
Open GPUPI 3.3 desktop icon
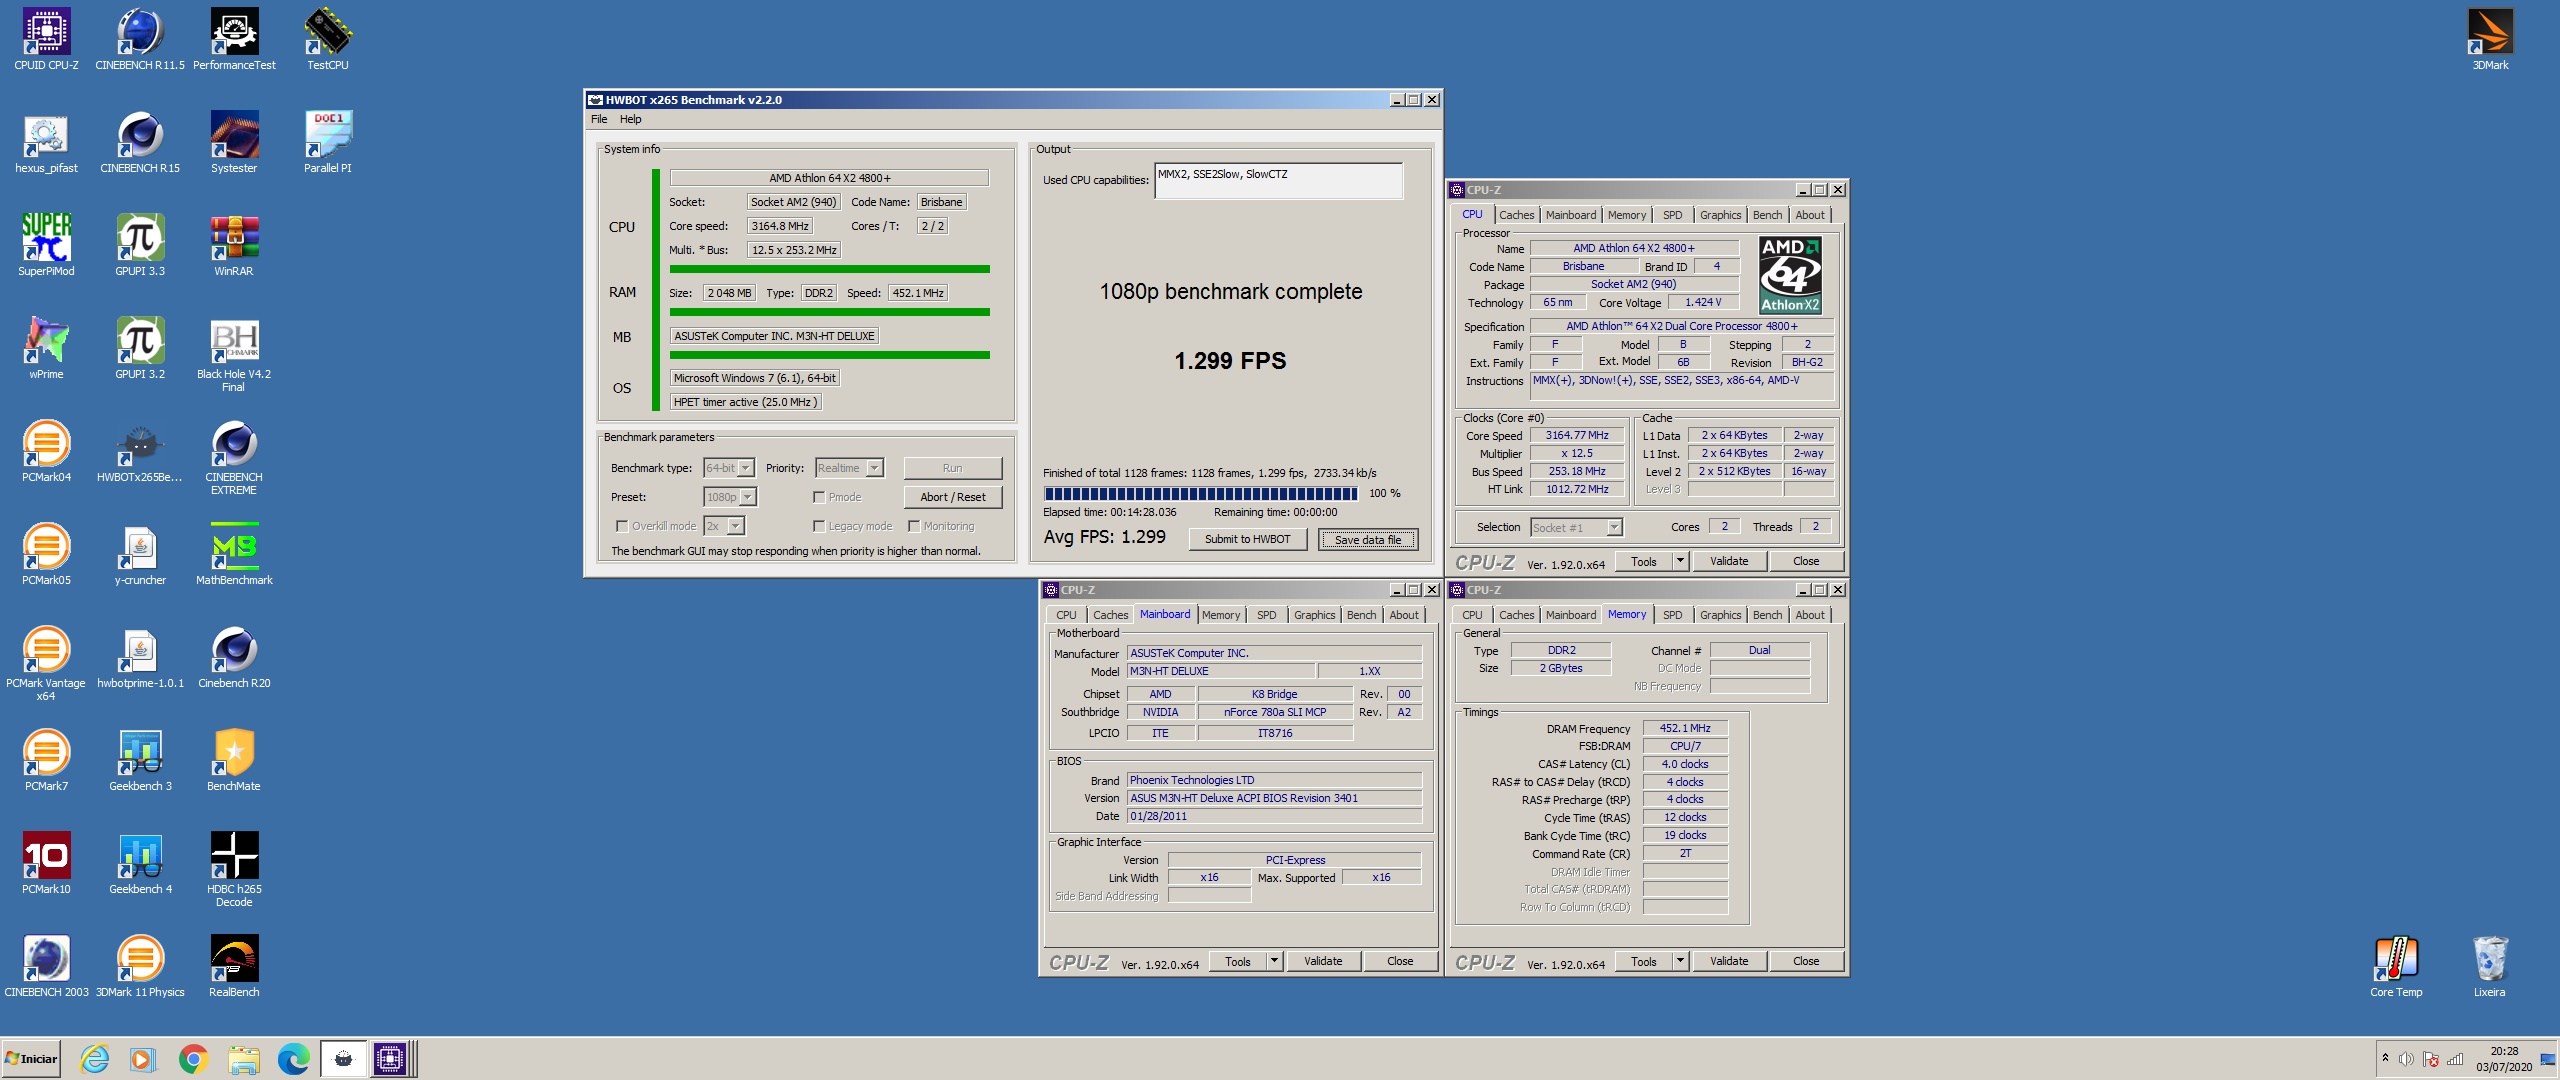[140, 244]
